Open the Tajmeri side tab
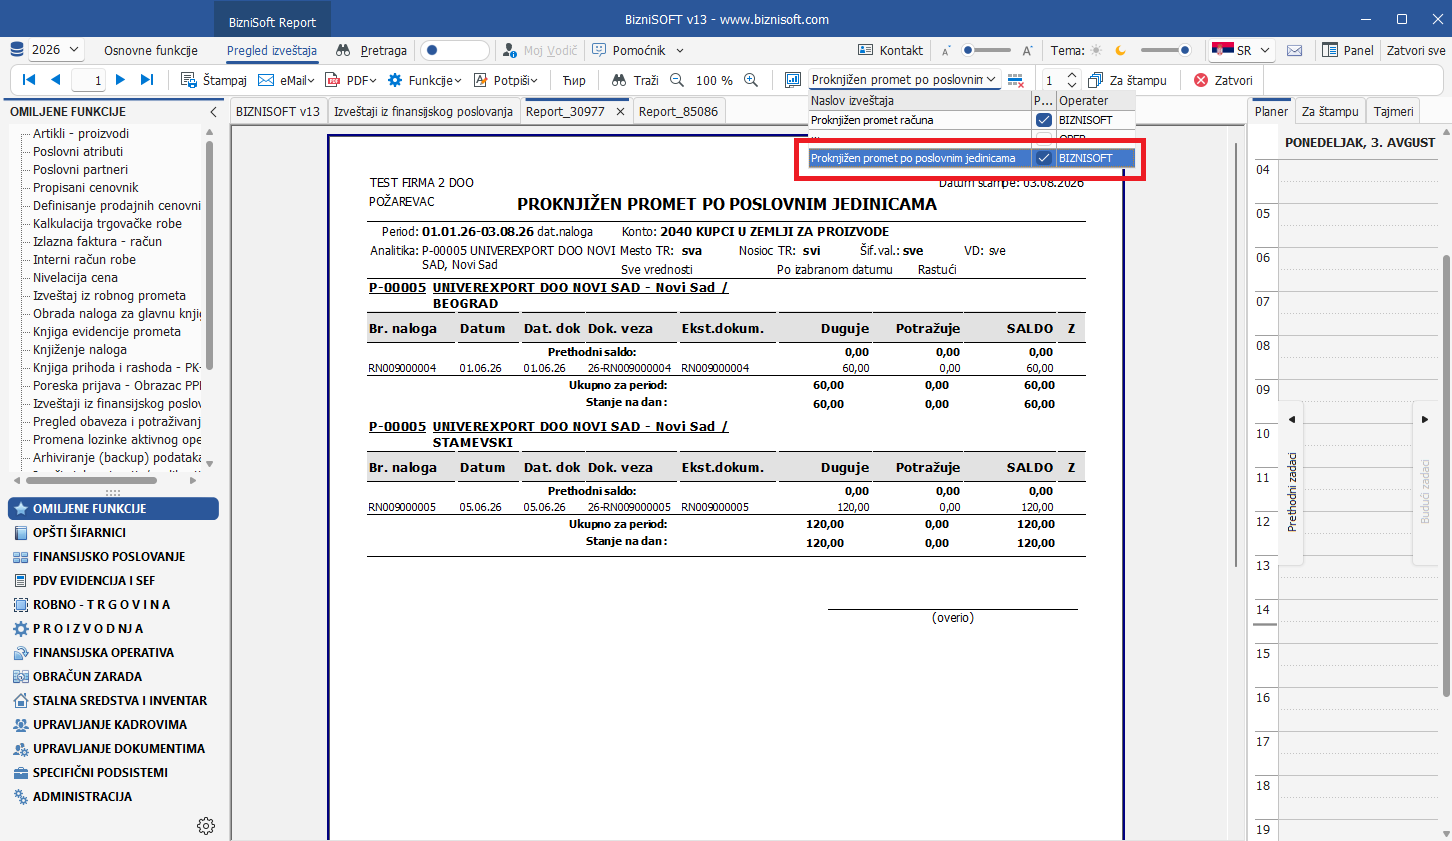 click(1393, 112)
